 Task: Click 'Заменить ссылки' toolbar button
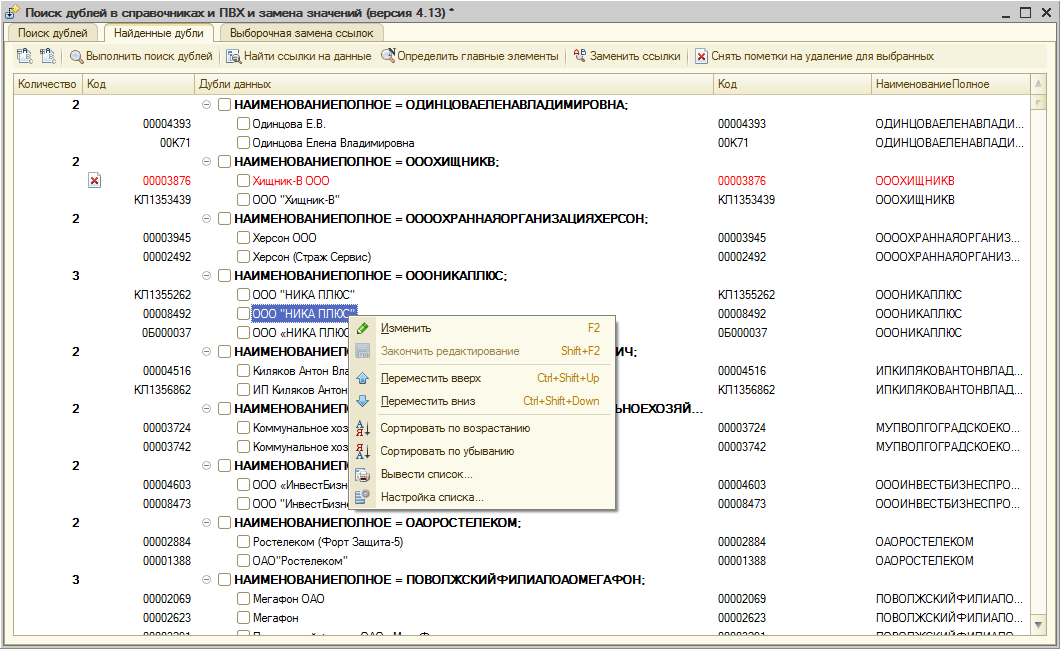(x=627, y=56)
